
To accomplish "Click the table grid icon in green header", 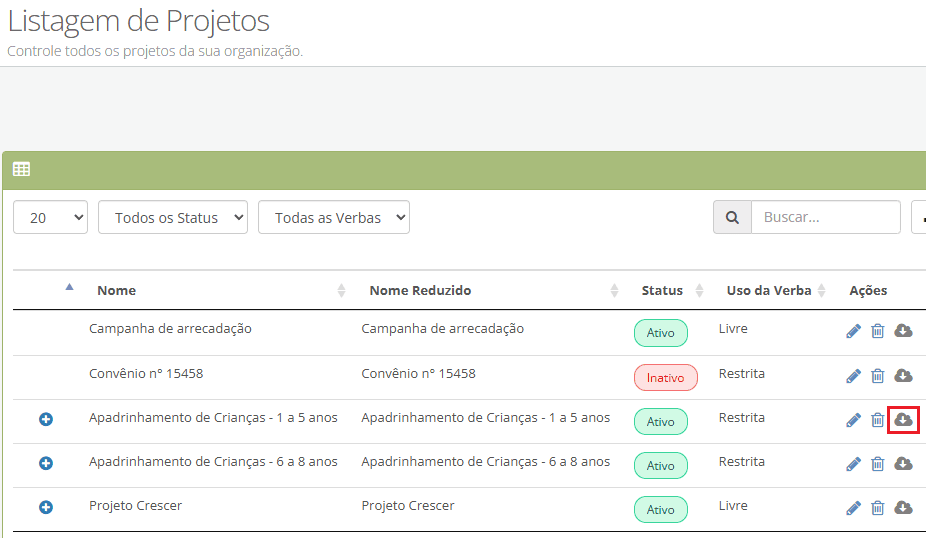I will (x=21, y=170).
